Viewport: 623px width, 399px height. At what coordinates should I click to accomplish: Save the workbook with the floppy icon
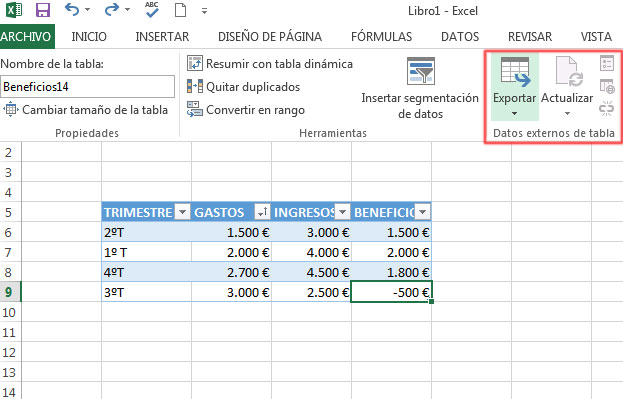click(x=43, y=10)
